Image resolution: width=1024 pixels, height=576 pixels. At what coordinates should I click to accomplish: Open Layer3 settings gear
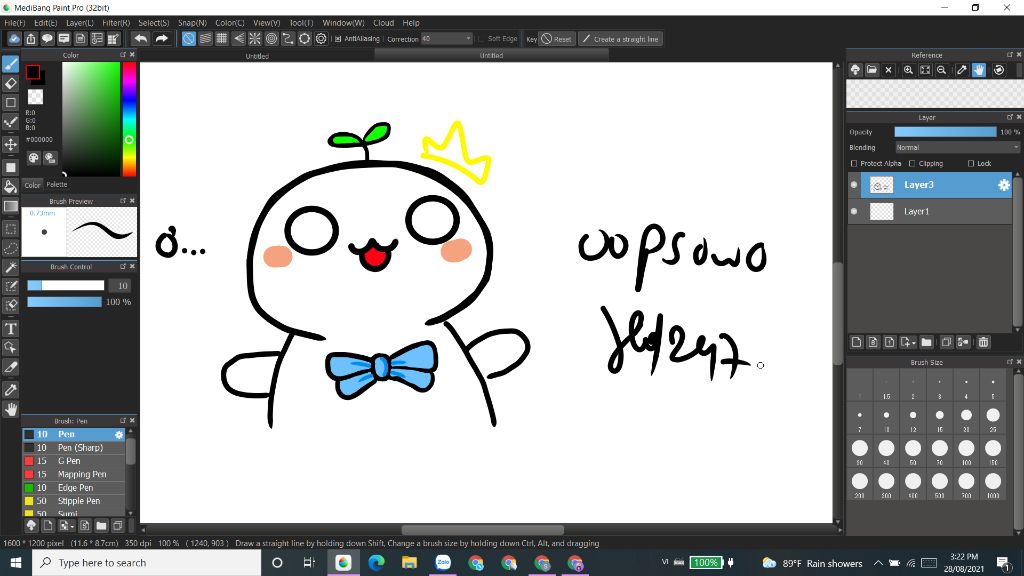tap(1004, 185)
